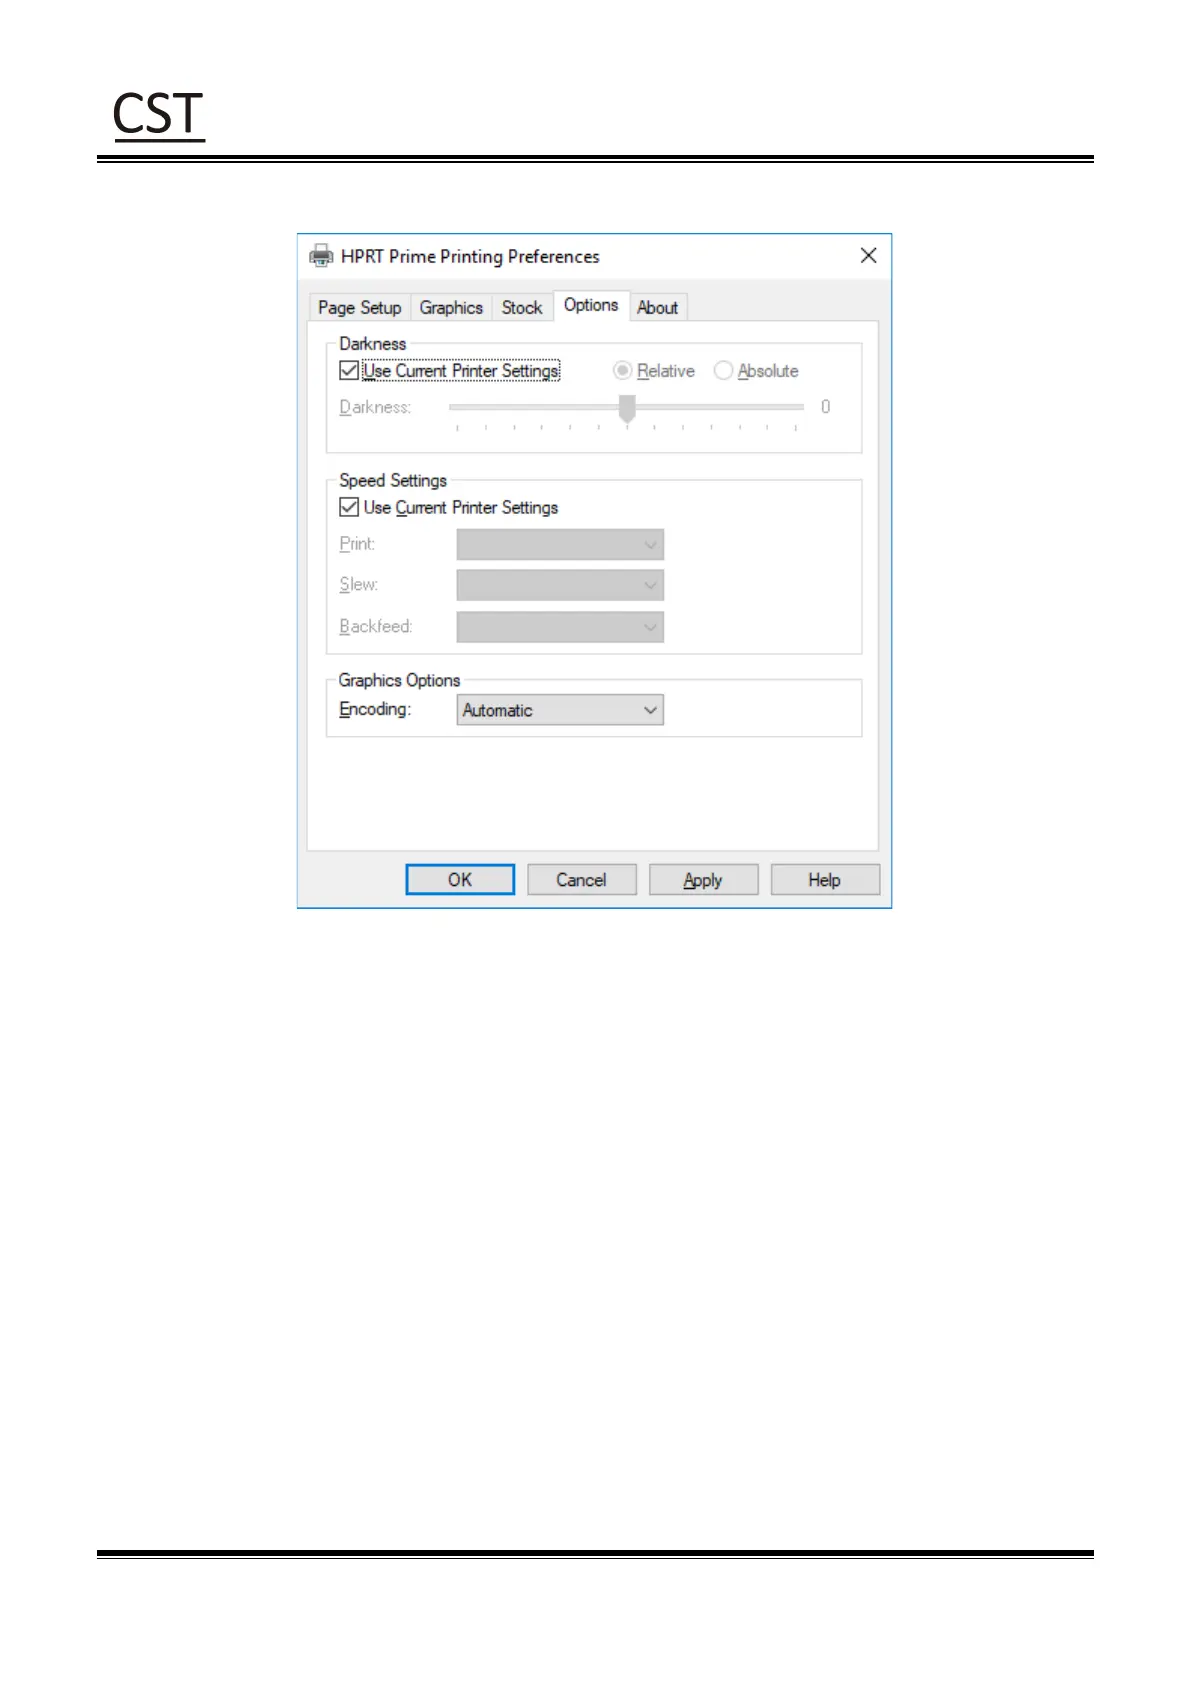Click the Speed Settings group label
This screenshot has height=1684, width=1191.
pyautogui.click(x=393, y=480)
